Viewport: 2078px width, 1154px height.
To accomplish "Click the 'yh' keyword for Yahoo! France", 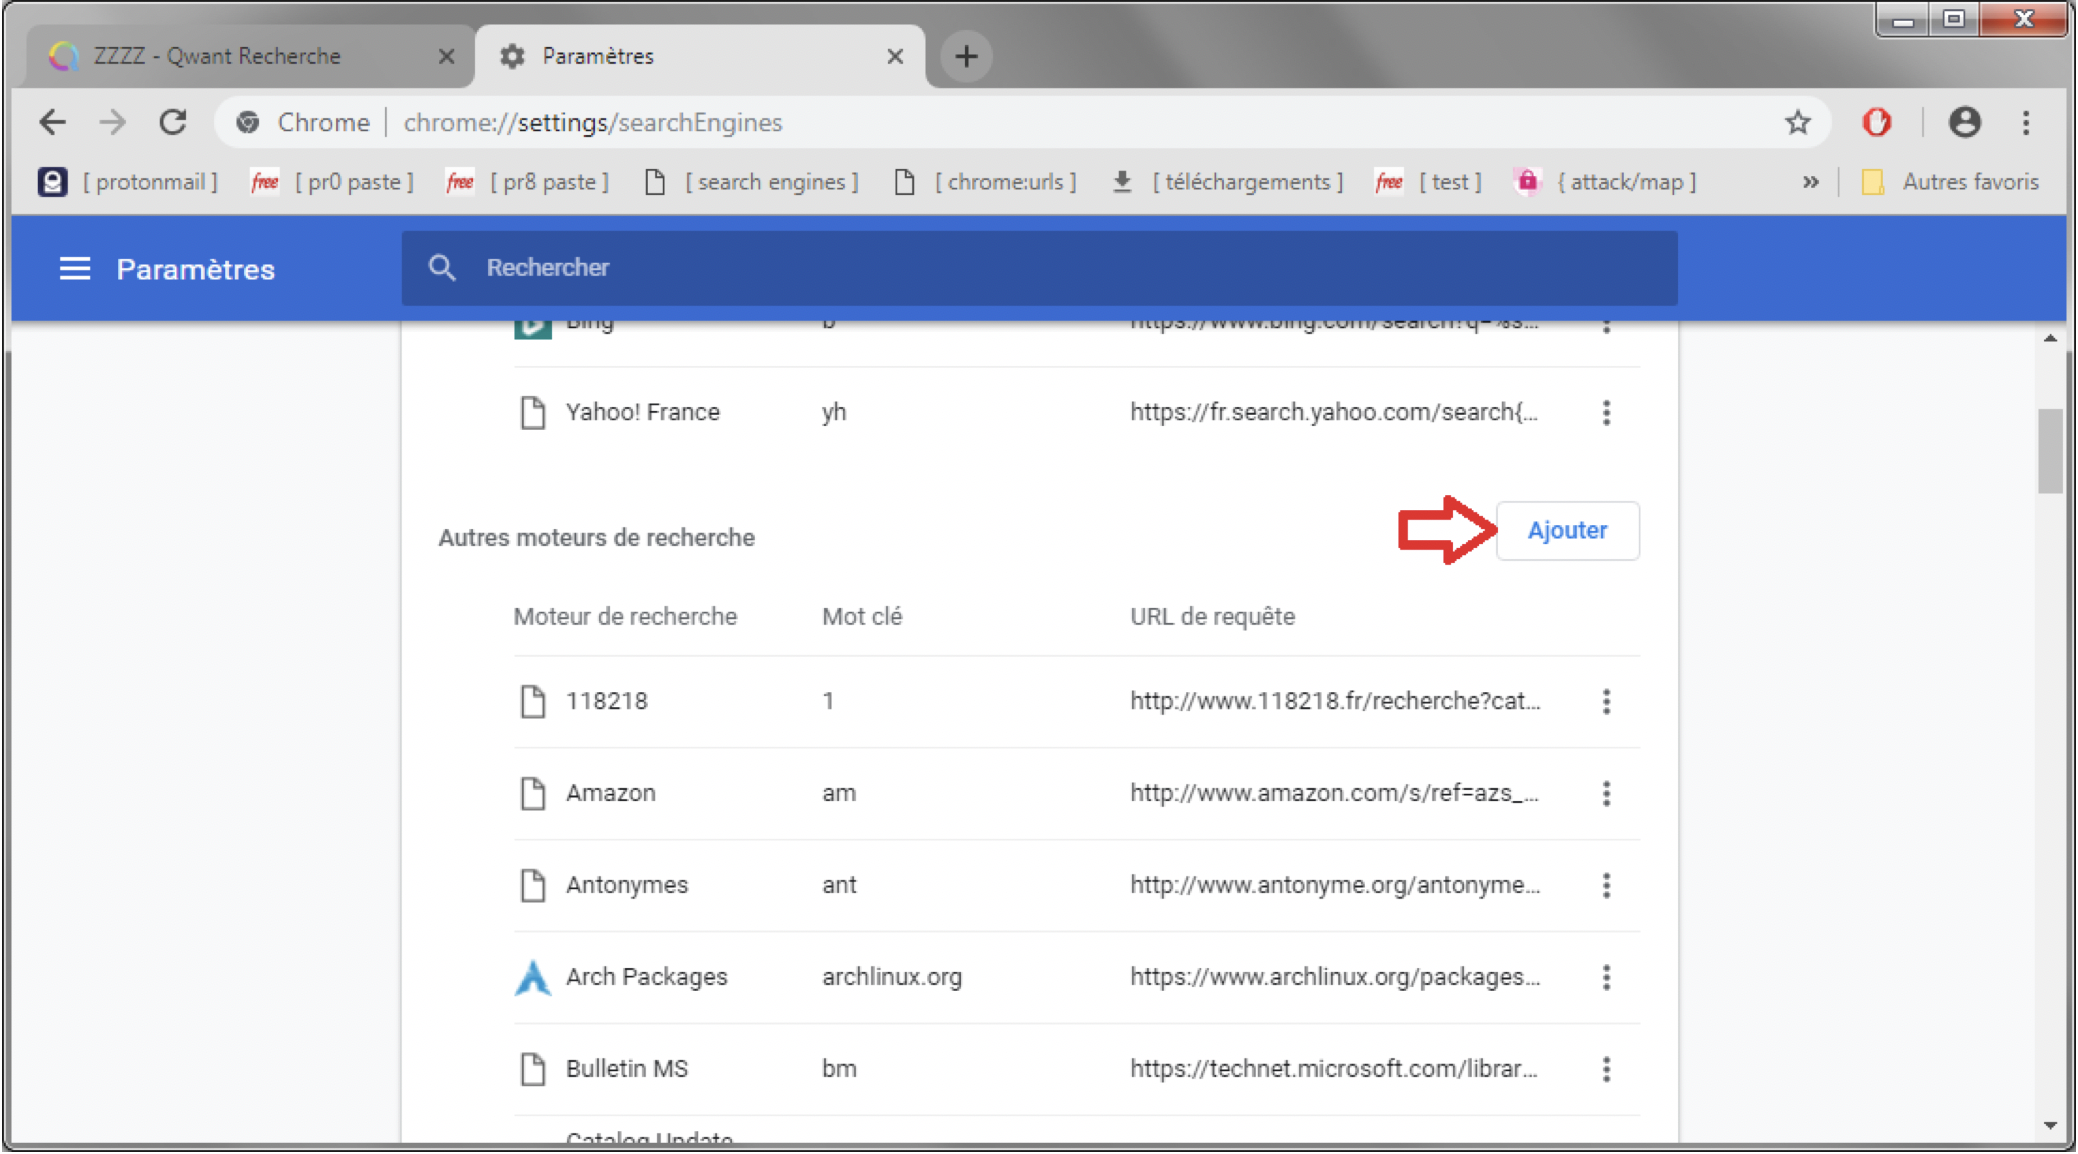I will [834, 413].
